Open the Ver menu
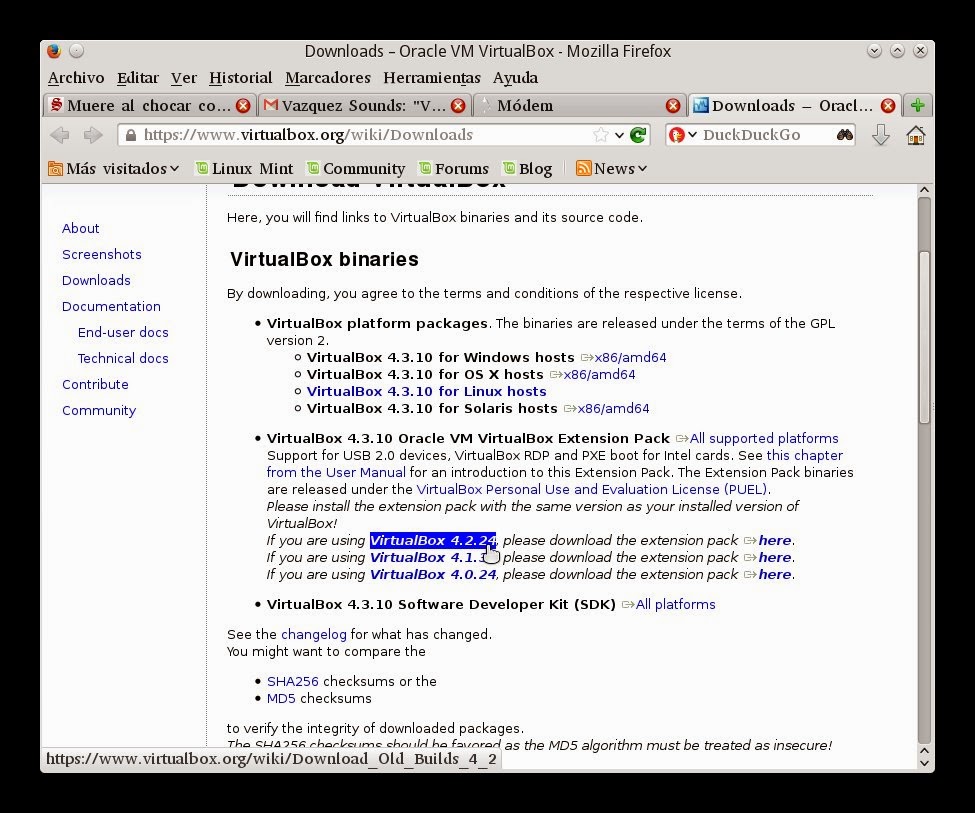Screen dimensions: 975x813 tap(183, 78)
